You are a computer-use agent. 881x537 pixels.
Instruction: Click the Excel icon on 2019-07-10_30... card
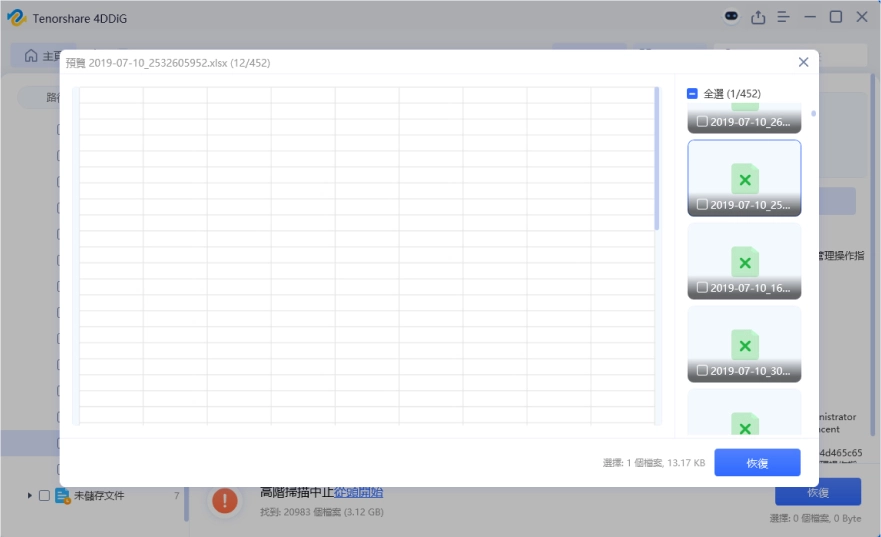click(745, 345)
